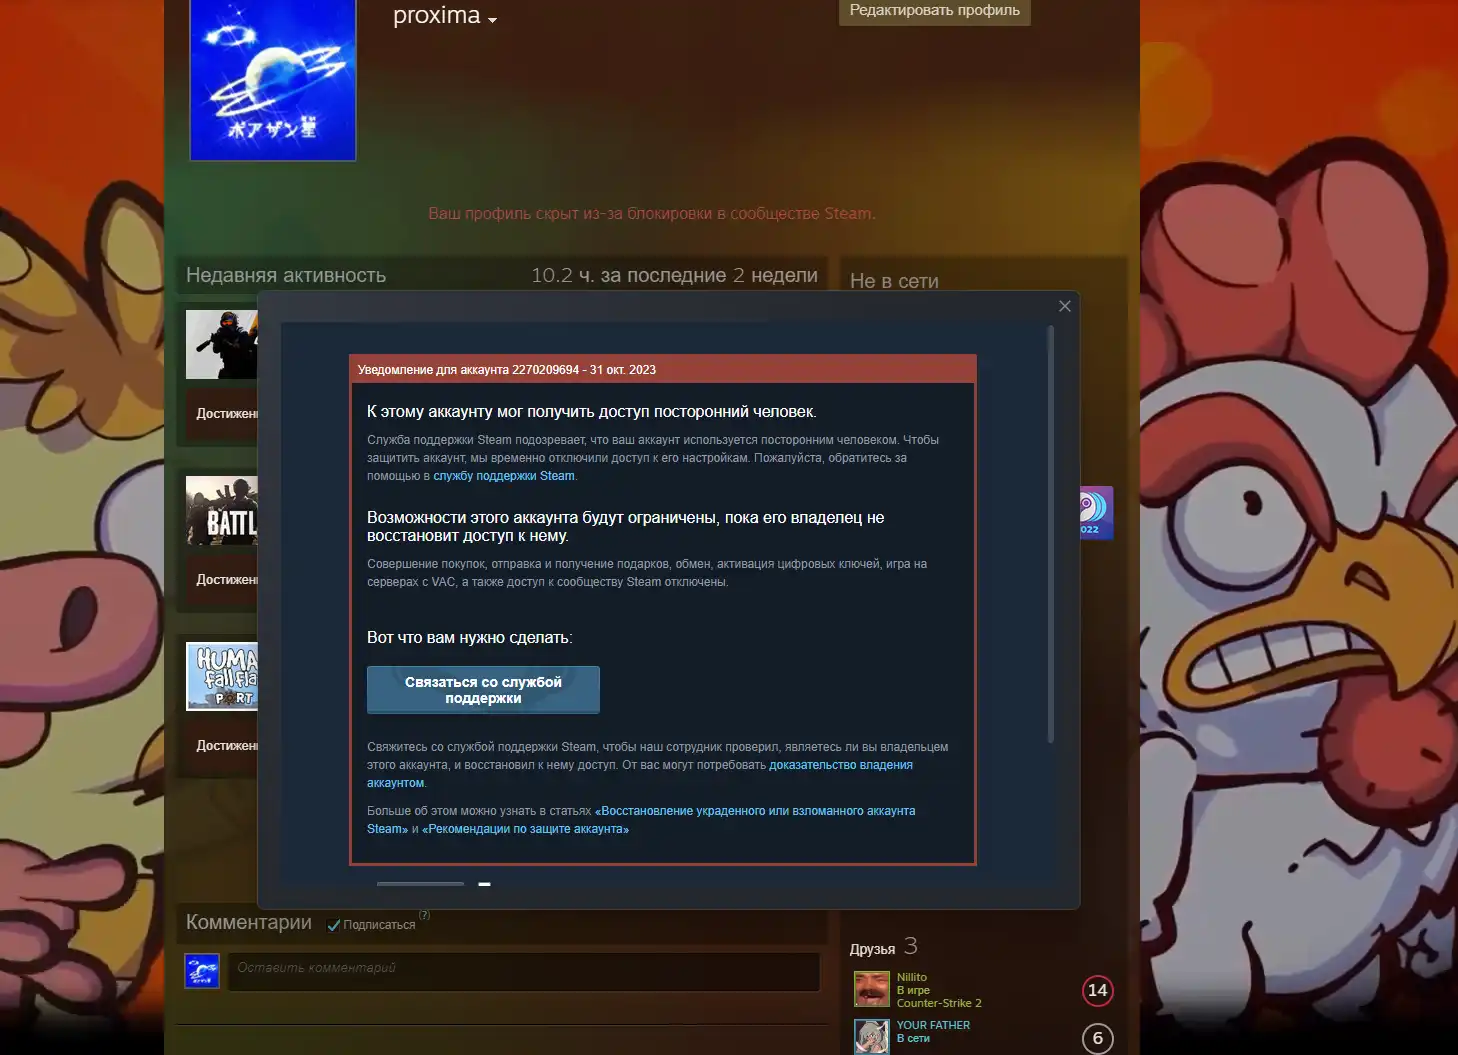Click YOUR FATHER friend name
This screenshot has height=1055, width=1458.
[933, 1025]
